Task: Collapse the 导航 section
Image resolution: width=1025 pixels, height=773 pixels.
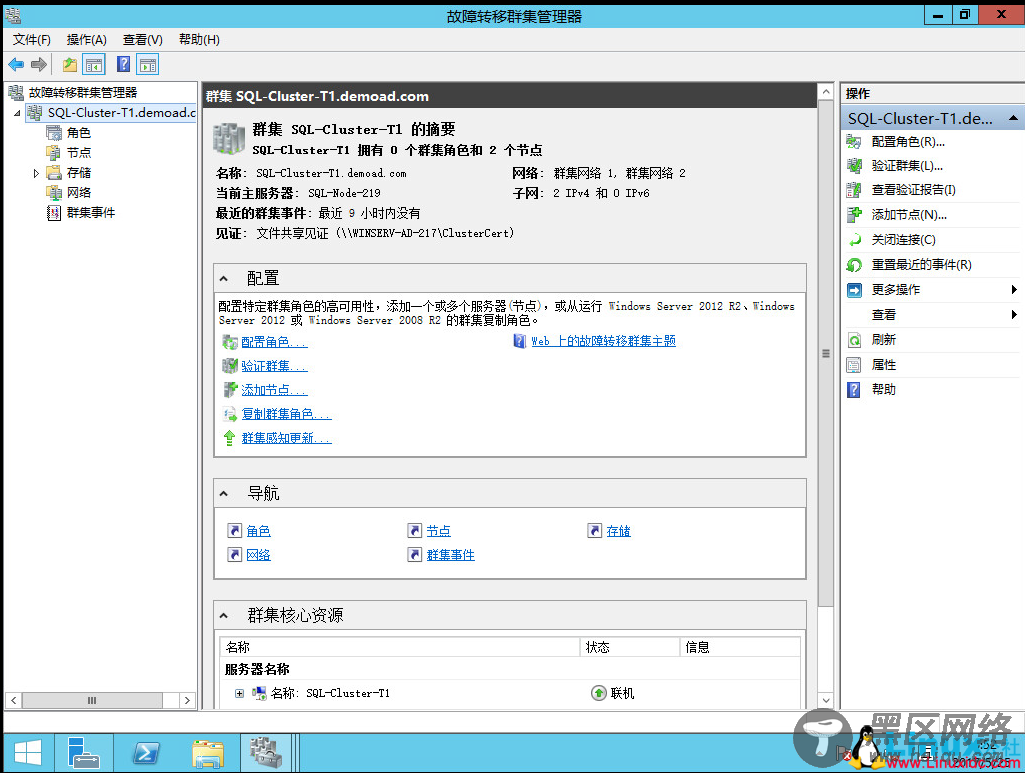Action: [224, 493]
